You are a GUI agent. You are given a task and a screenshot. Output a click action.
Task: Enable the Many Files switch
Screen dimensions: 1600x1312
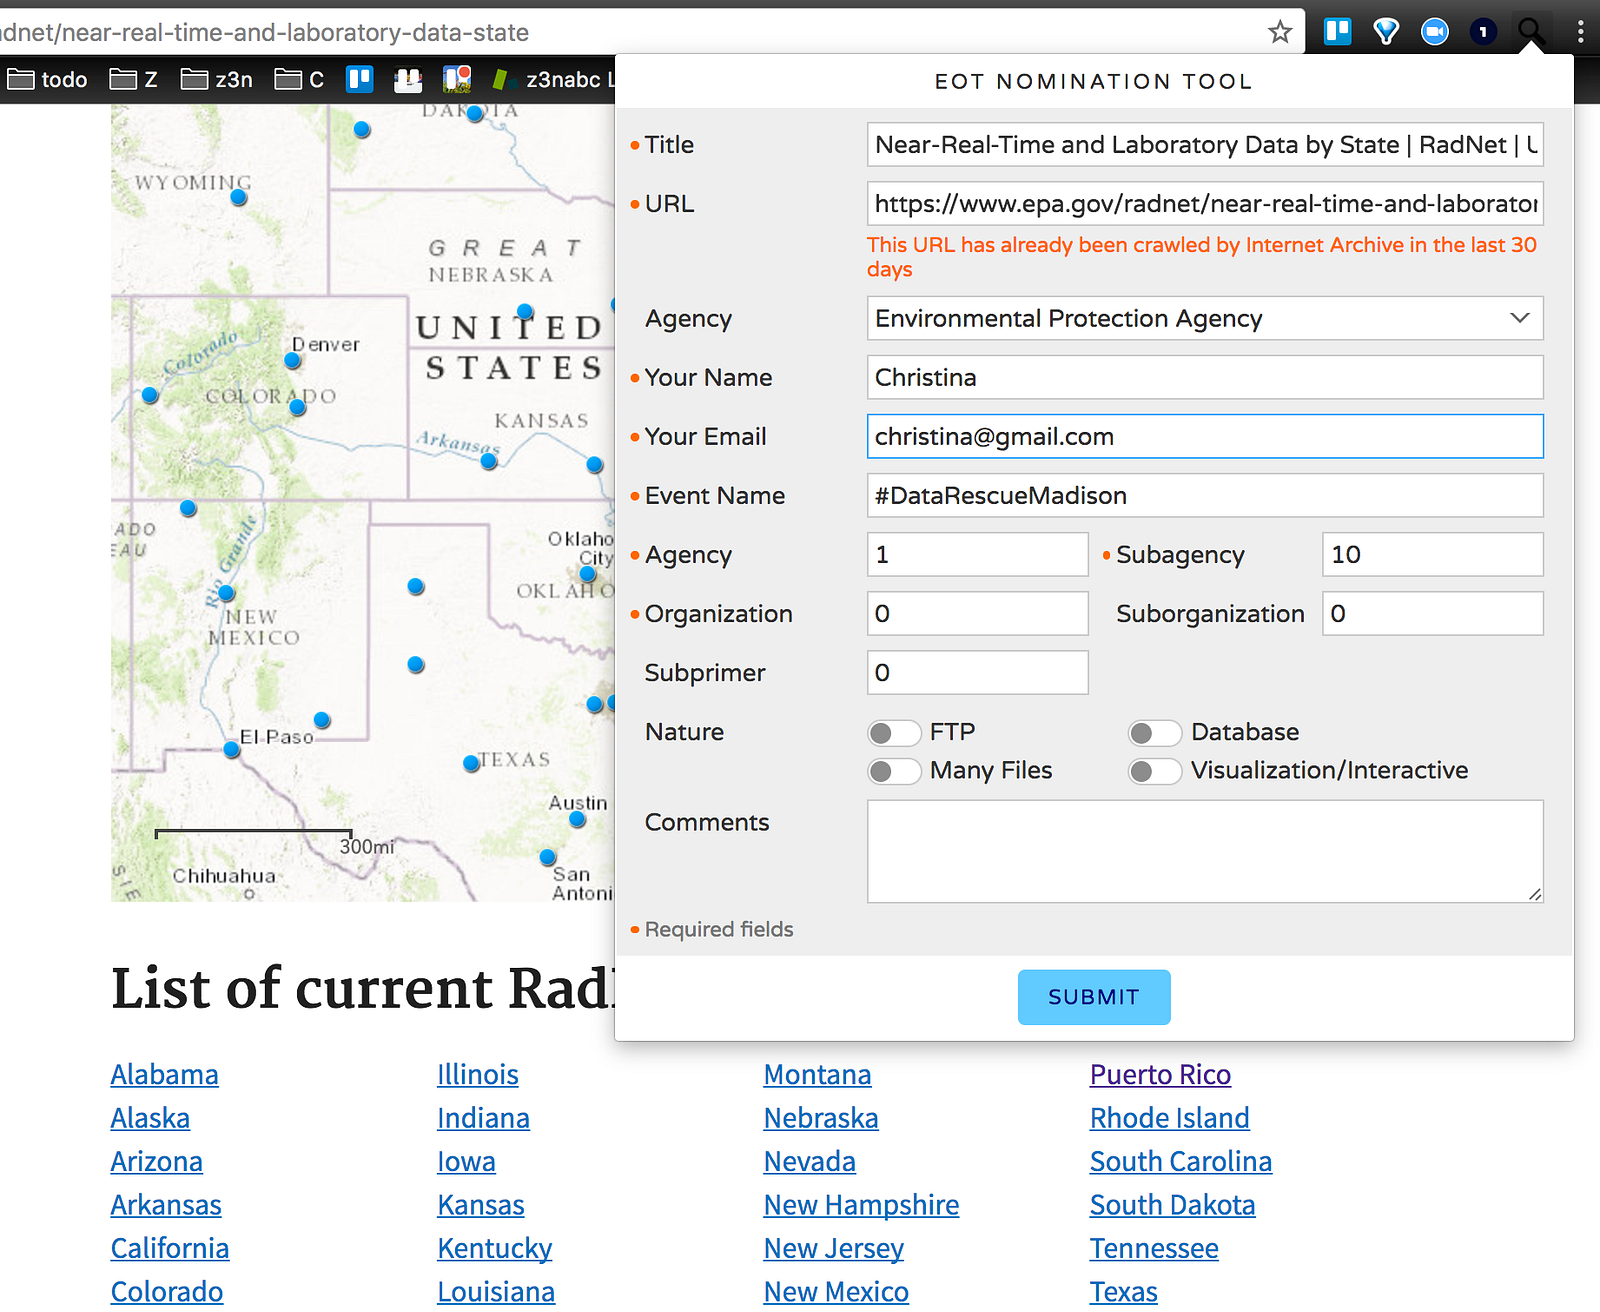click(894, 771)
